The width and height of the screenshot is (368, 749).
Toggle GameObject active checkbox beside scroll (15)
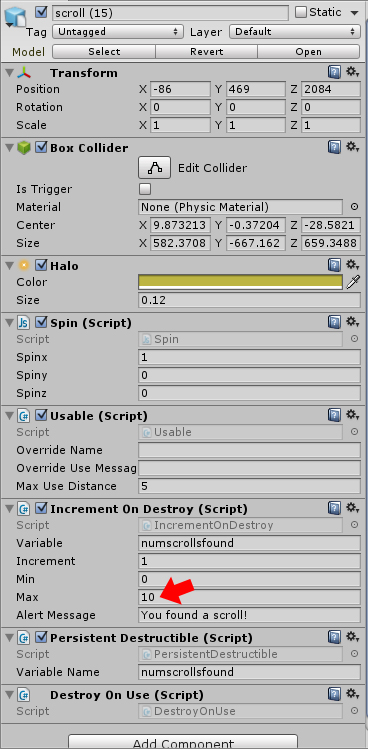[42, 12]
